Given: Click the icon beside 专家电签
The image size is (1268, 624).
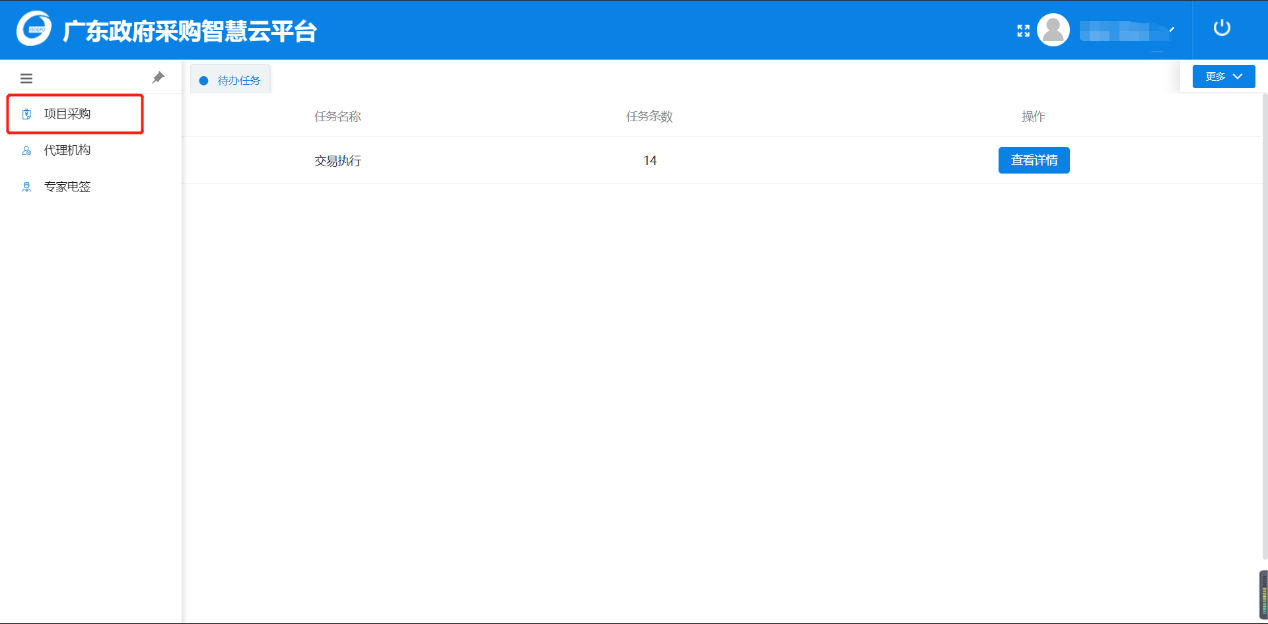Looking at the screenshot, I should click(x=27, y=187).
